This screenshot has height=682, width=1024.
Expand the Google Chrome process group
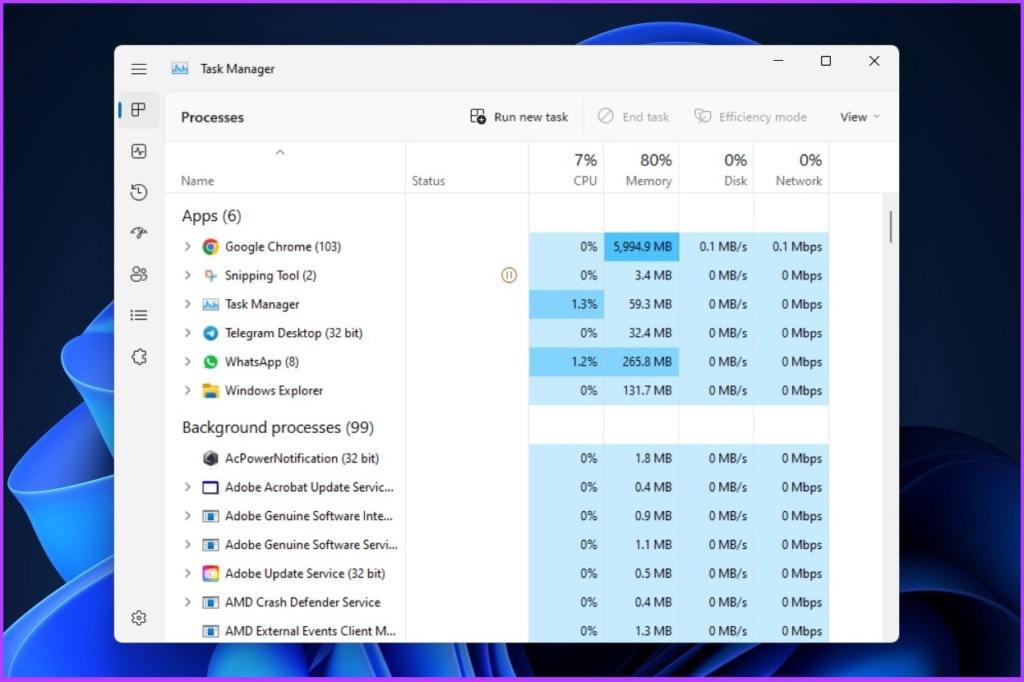coord(187,246)
